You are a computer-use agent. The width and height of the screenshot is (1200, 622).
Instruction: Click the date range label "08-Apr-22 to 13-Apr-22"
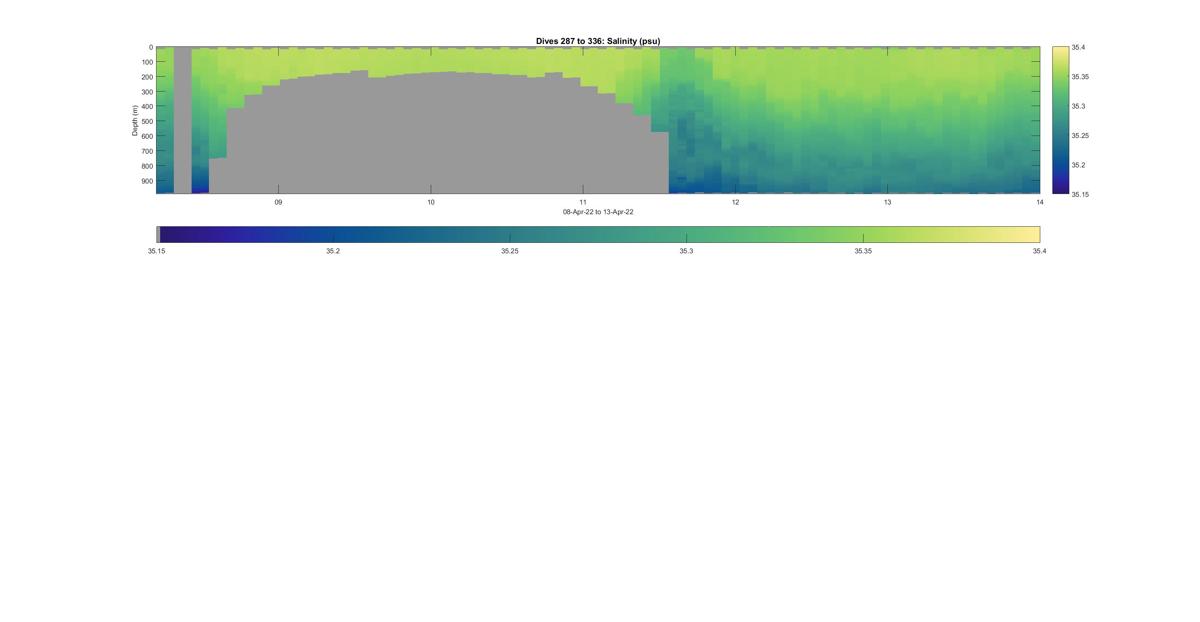pos(598,212)
